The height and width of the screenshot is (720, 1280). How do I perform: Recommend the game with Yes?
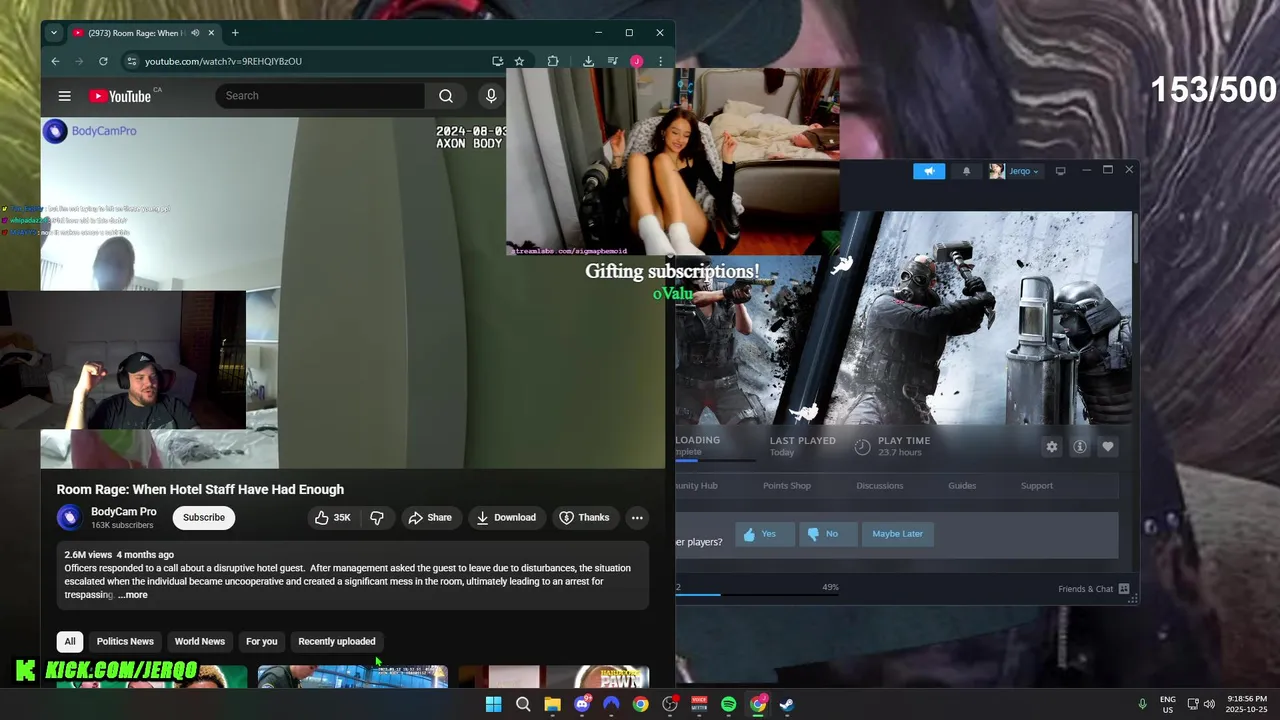[765, 534]
